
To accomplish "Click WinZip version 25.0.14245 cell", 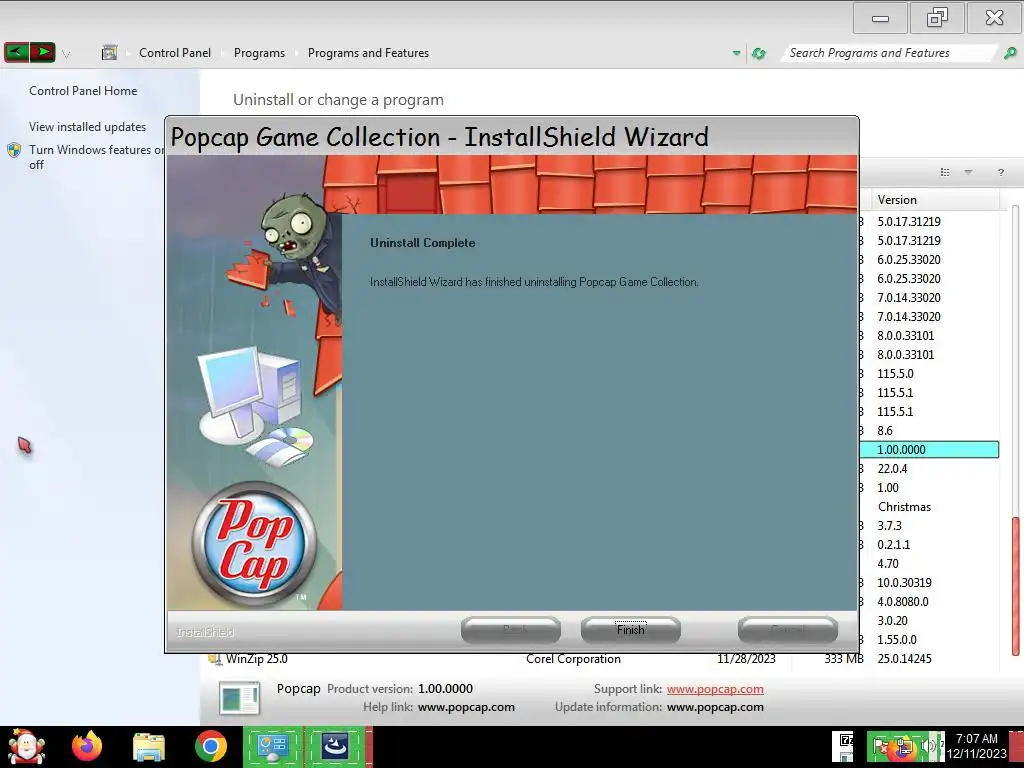I will [x=904, y=659].
